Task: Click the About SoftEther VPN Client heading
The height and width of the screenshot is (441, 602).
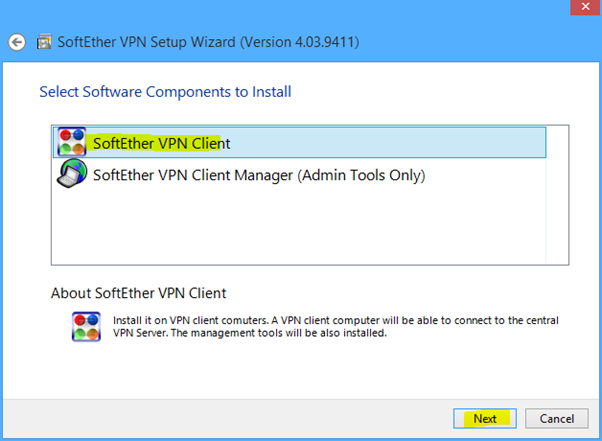Action: (x=139, y=293)
